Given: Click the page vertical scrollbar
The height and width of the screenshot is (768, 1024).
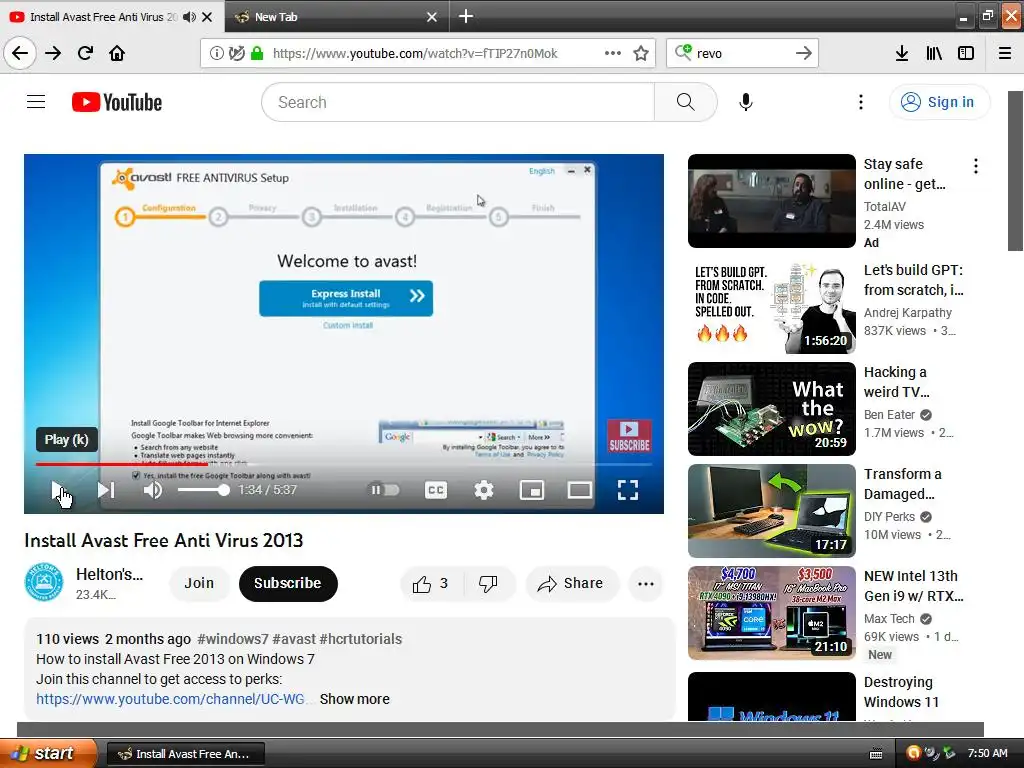Looking at the screenshot, I should 1015,170.
